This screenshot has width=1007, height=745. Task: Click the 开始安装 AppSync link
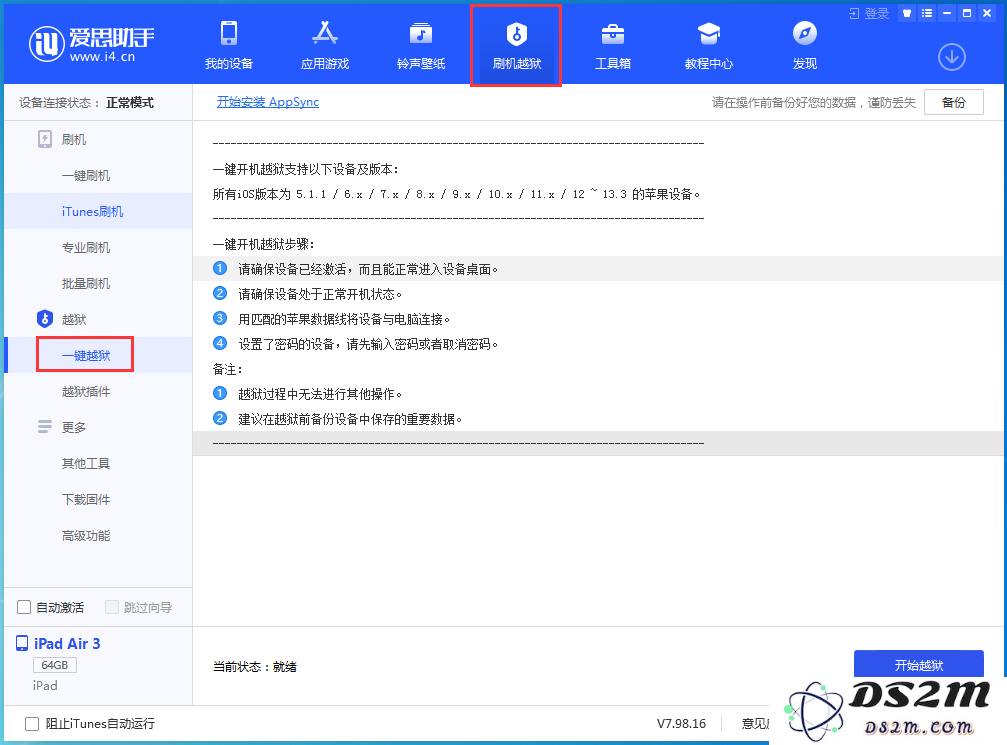(268, 101)
